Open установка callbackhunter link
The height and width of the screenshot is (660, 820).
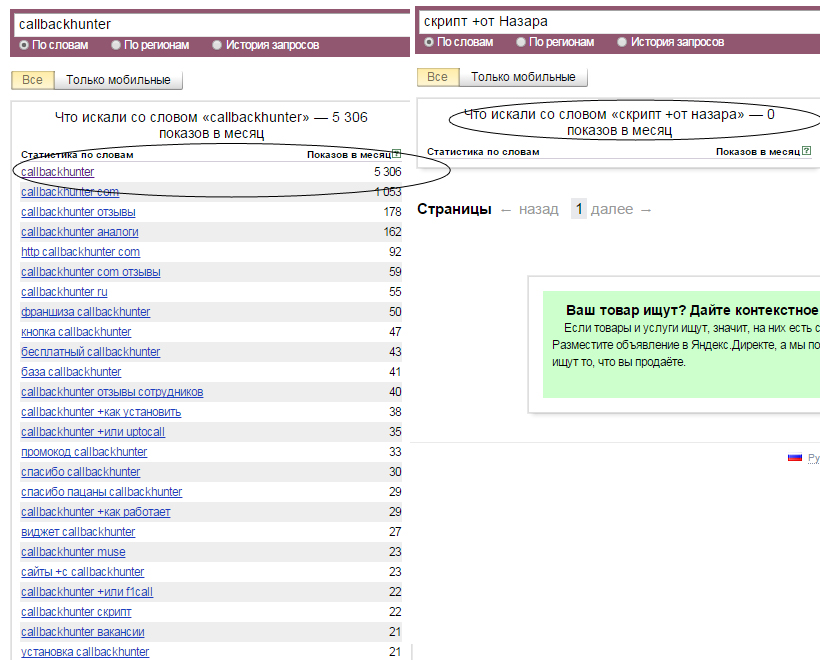tap(85, 652)
